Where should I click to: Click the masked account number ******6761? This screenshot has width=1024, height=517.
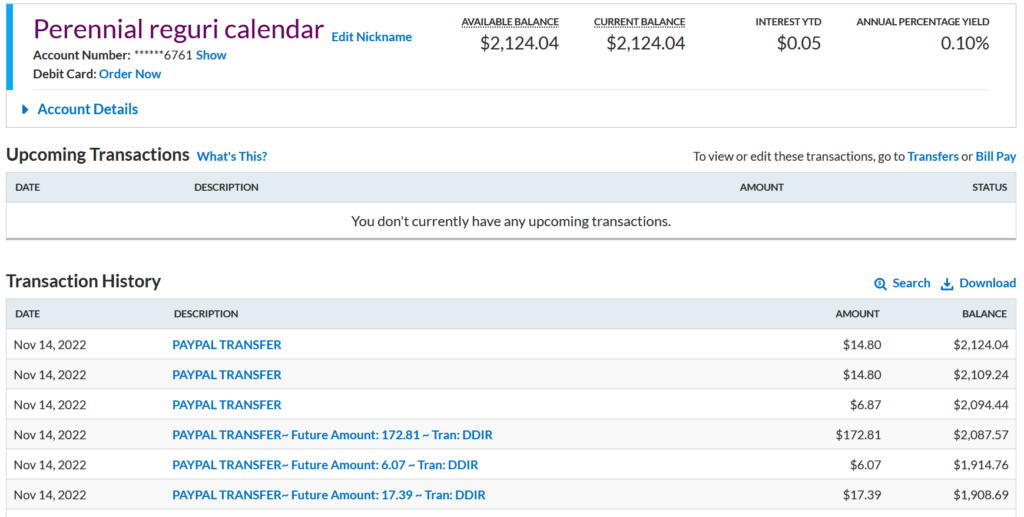click(x=163, y=55)
